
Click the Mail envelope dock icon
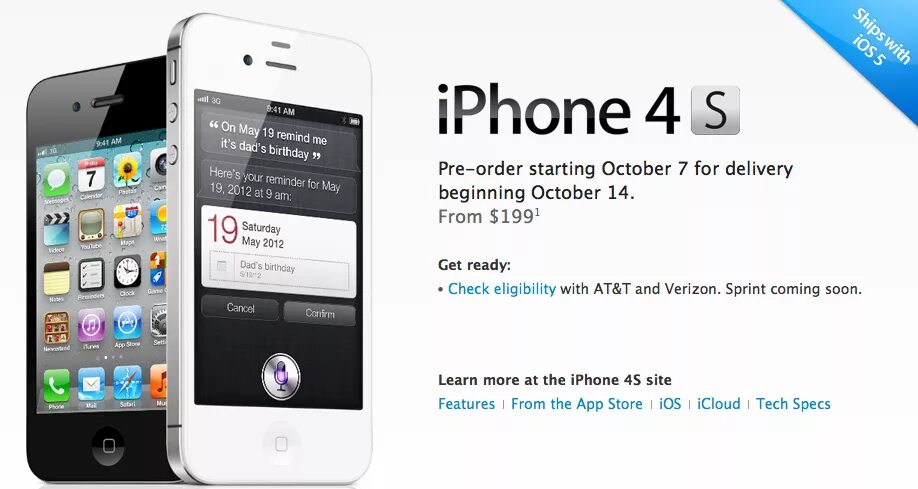pos(91,384)
